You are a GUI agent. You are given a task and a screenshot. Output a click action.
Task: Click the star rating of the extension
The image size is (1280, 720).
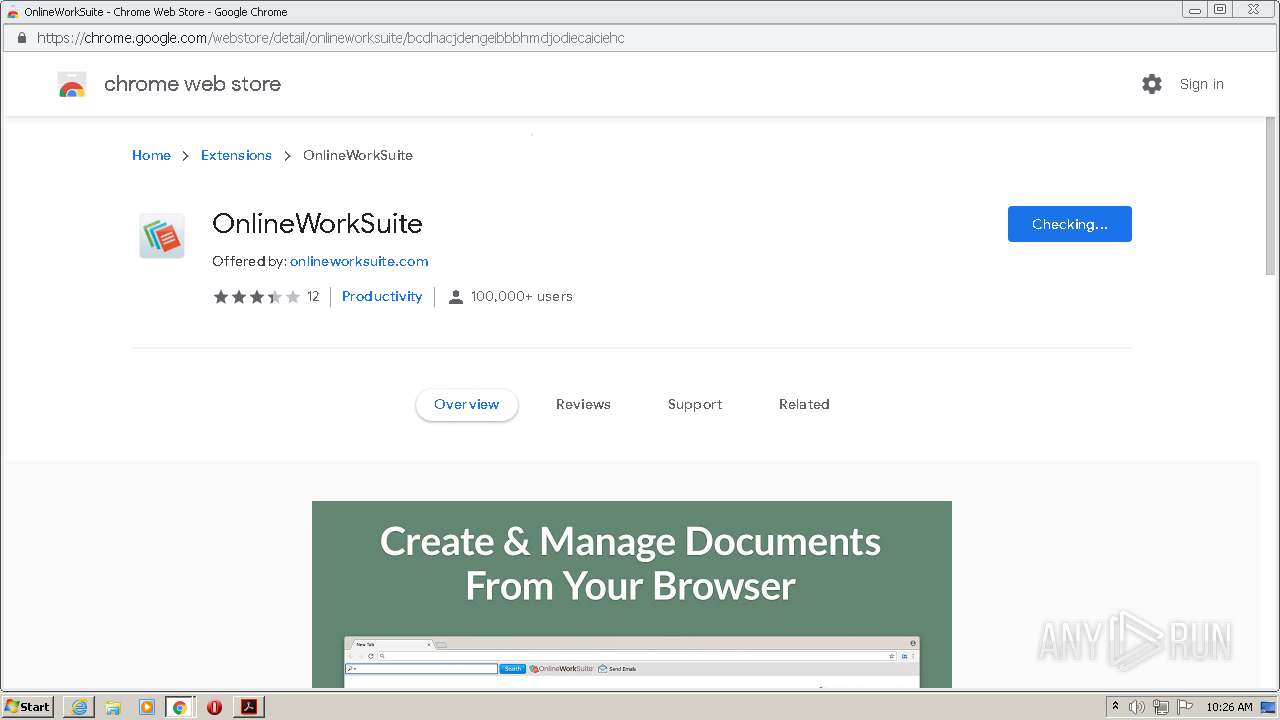click(x=256, y=296)
